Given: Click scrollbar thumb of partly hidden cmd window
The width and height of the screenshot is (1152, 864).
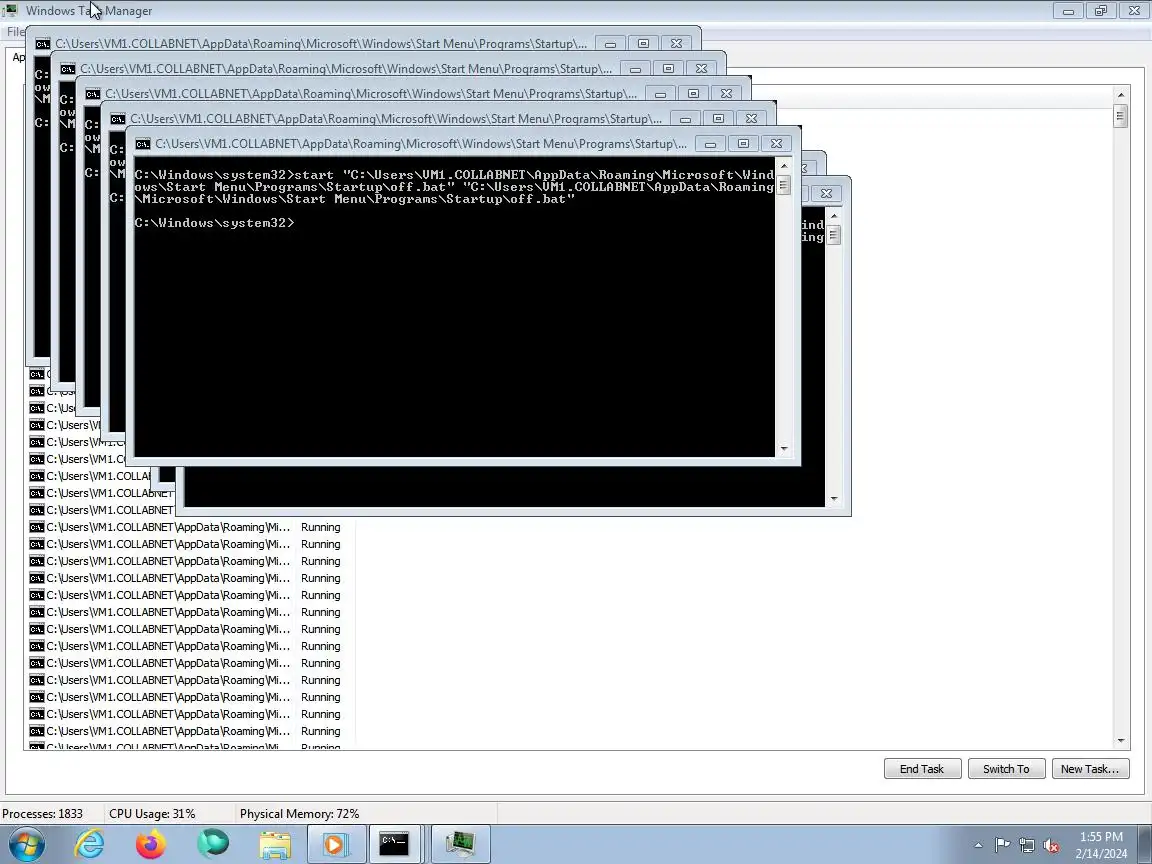Looking at the screenshot, I should (x=833, y=234).
